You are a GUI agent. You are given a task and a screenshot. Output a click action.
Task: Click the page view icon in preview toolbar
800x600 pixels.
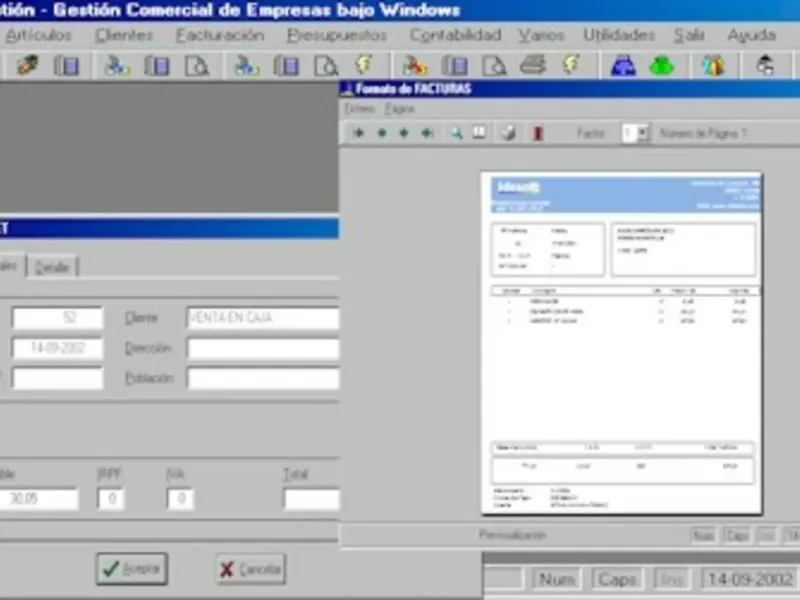(479, 133)
